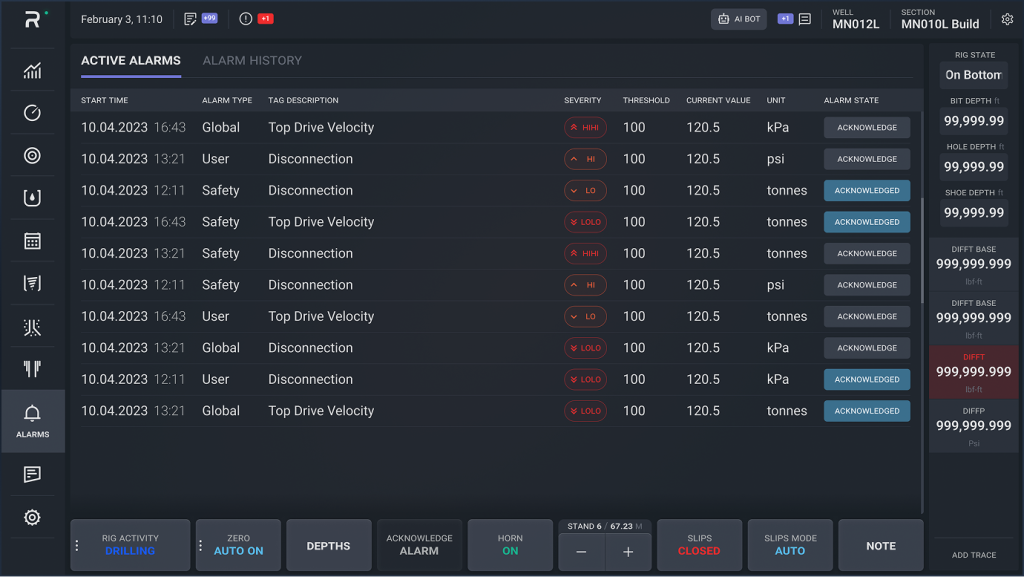Open the calendar grid sidebar icon
Image resolution: width=1024 pixels, height=577 pixels.
pyautogui.click(x=32, y=241)
